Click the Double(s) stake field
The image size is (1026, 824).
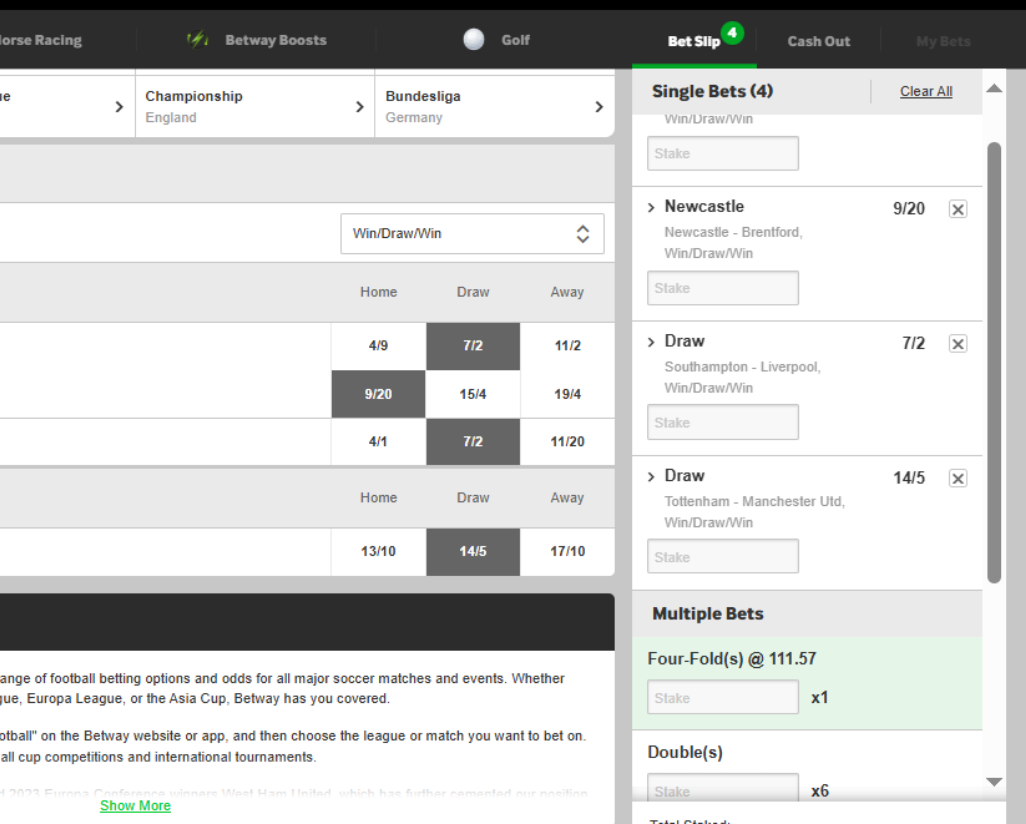[x=723, y=788]
